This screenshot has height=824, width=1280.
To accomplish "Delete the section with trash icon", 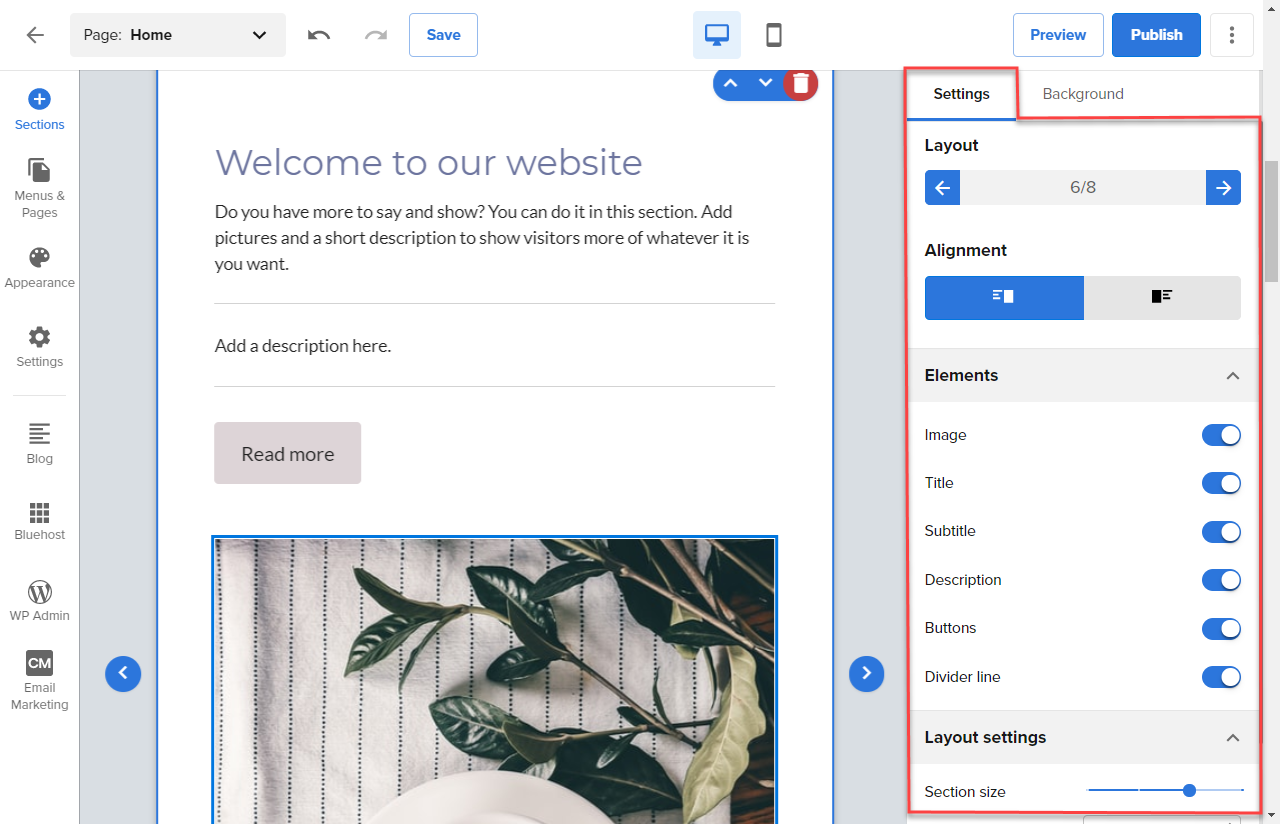I will click(800, 83).
